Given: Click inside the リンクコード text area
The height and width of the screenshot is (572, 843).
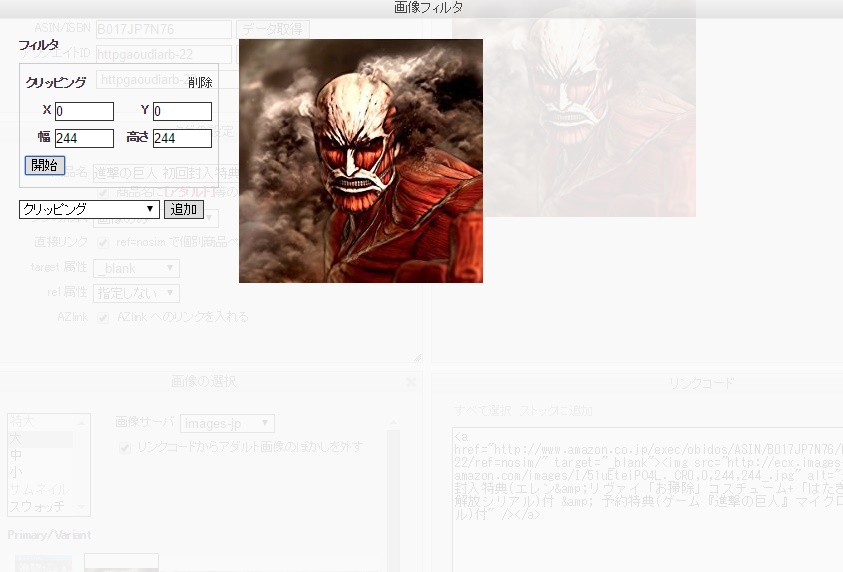Looking at the screenshot, I should (647, 500).
